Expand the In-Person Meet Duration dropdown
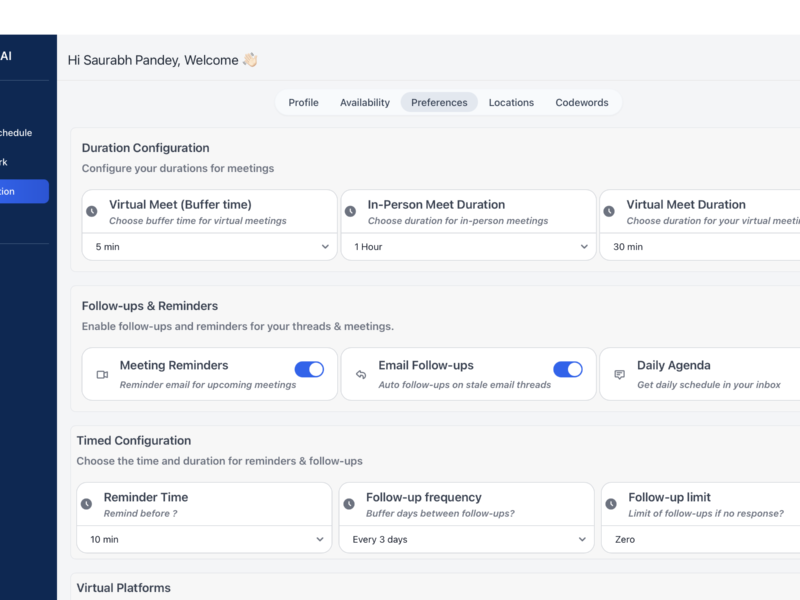 [468, 246]
